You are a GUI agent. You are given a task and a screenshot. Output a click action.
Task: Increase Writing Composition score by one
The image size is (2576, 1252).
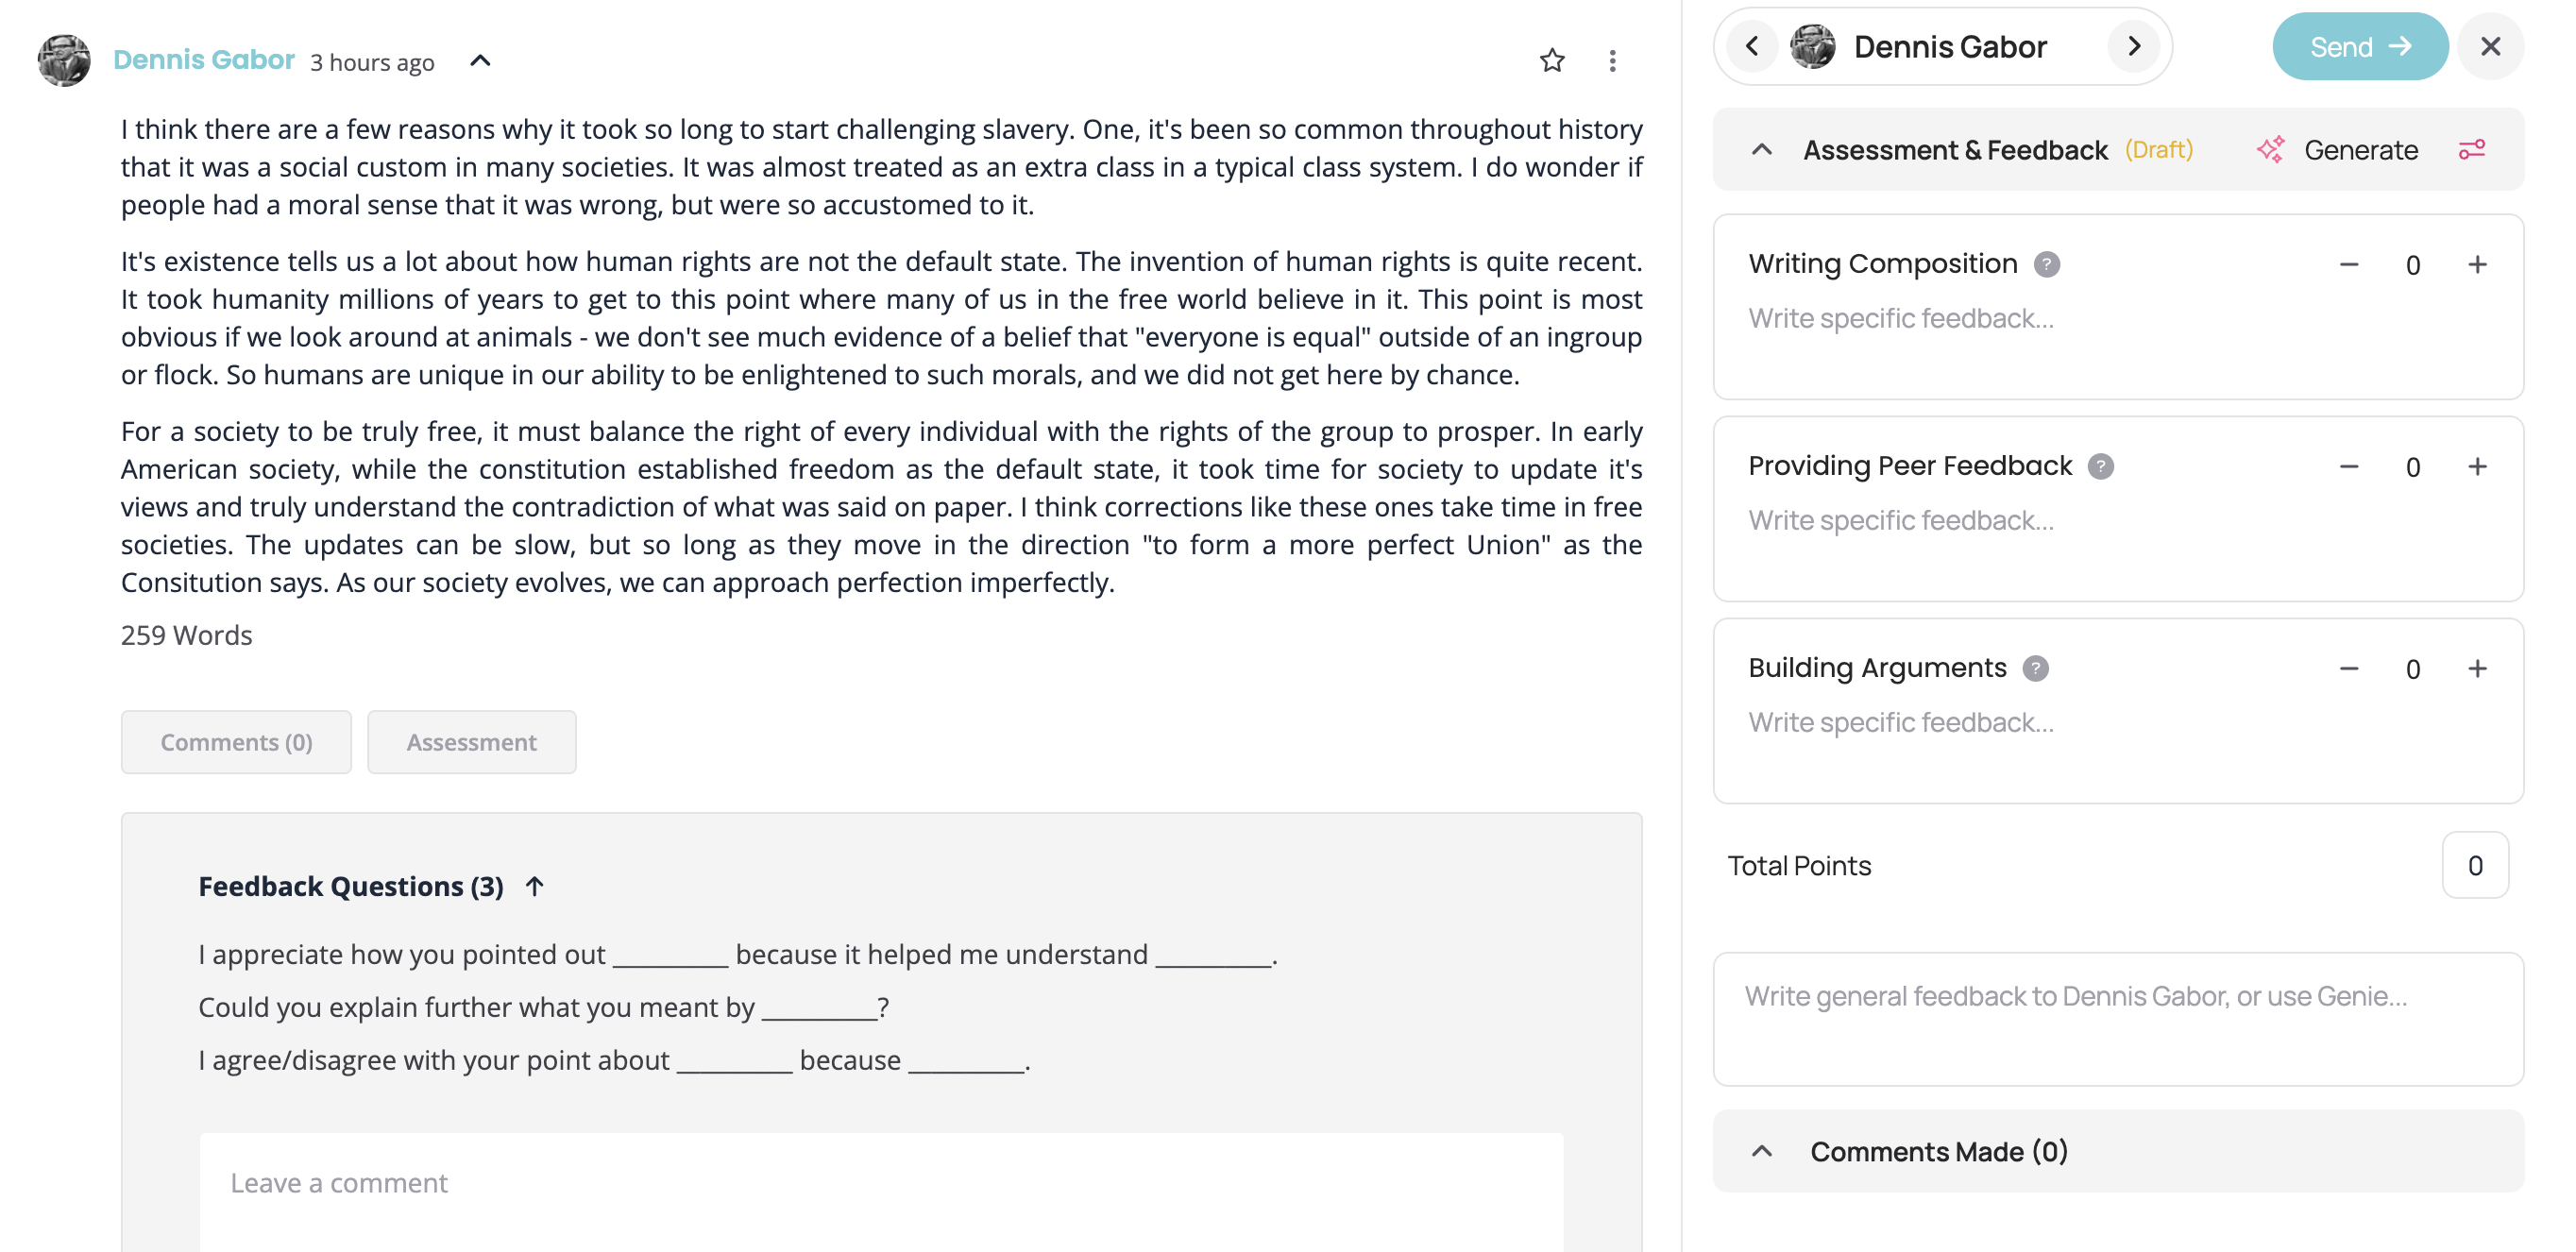click(2477, 265)
